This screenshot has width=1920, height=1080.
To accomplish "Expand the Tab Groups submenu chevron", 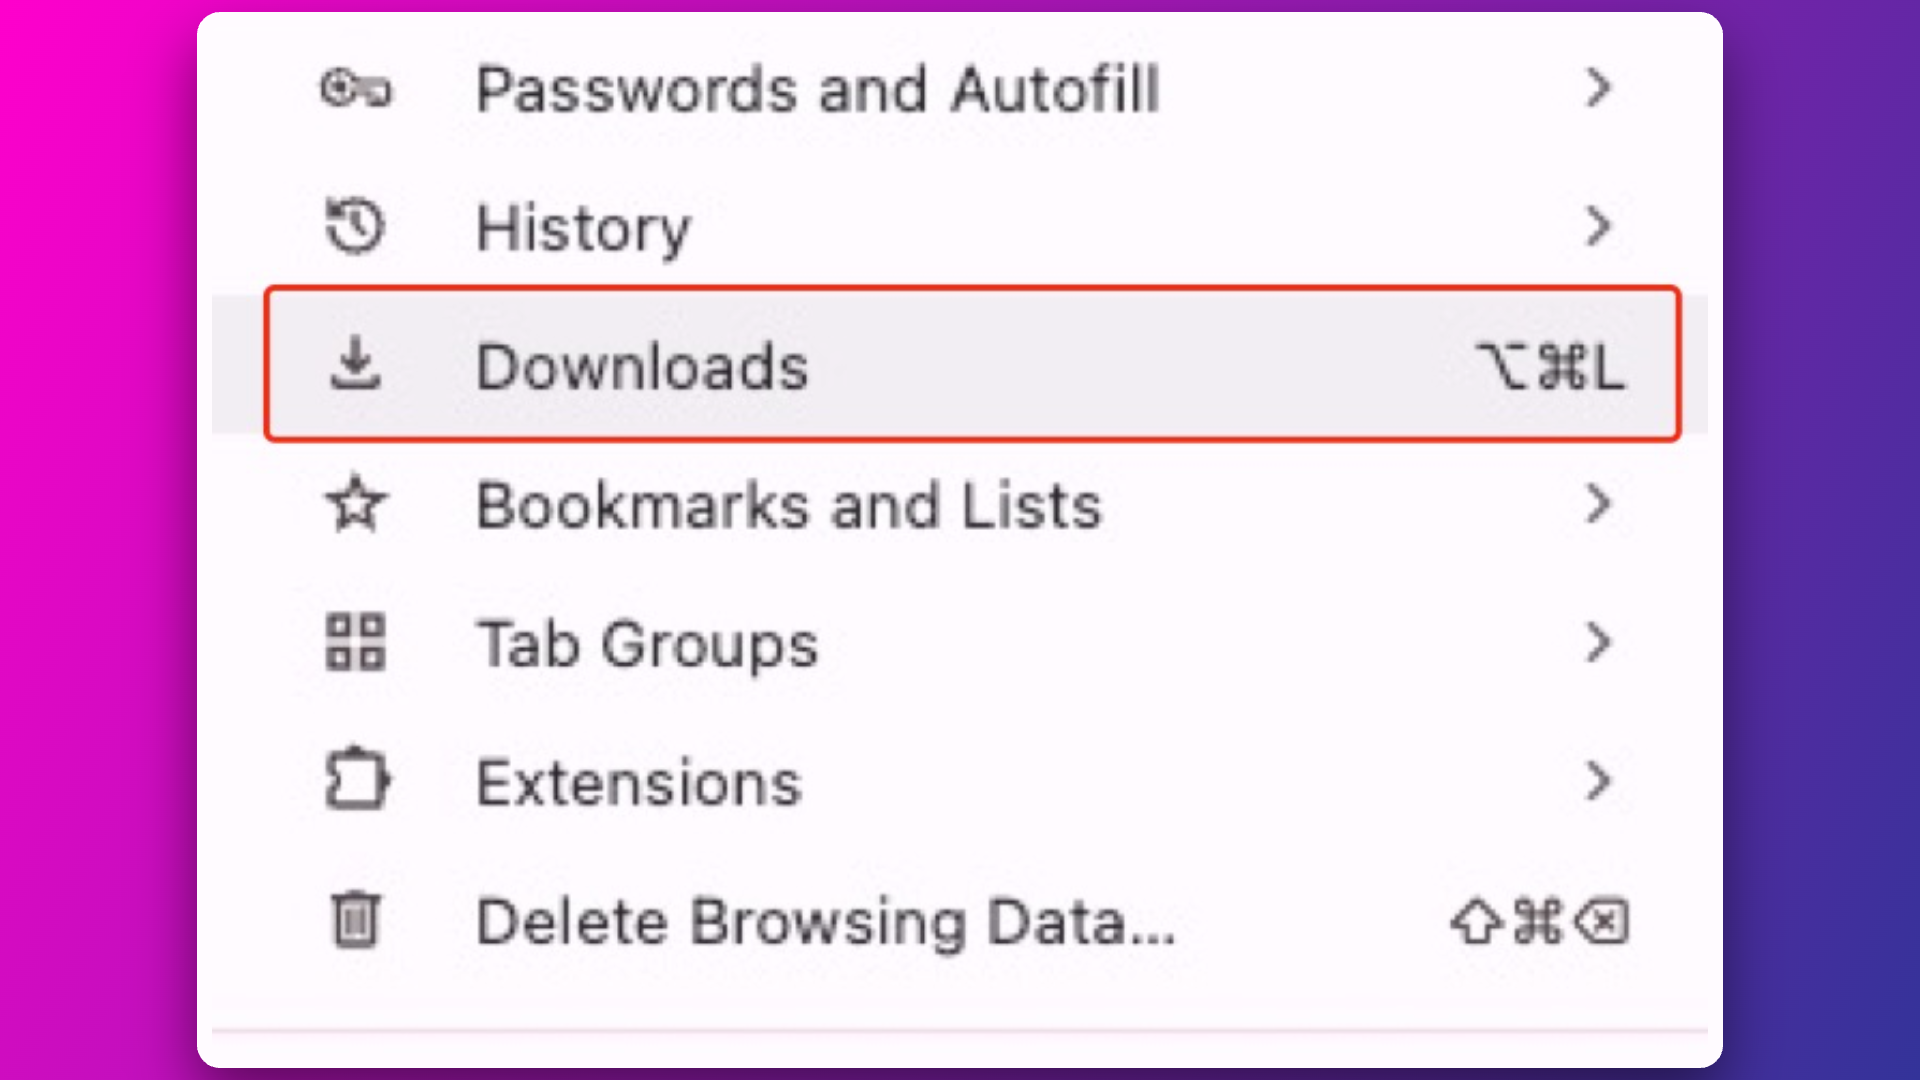I will (x=1598, y=642).
